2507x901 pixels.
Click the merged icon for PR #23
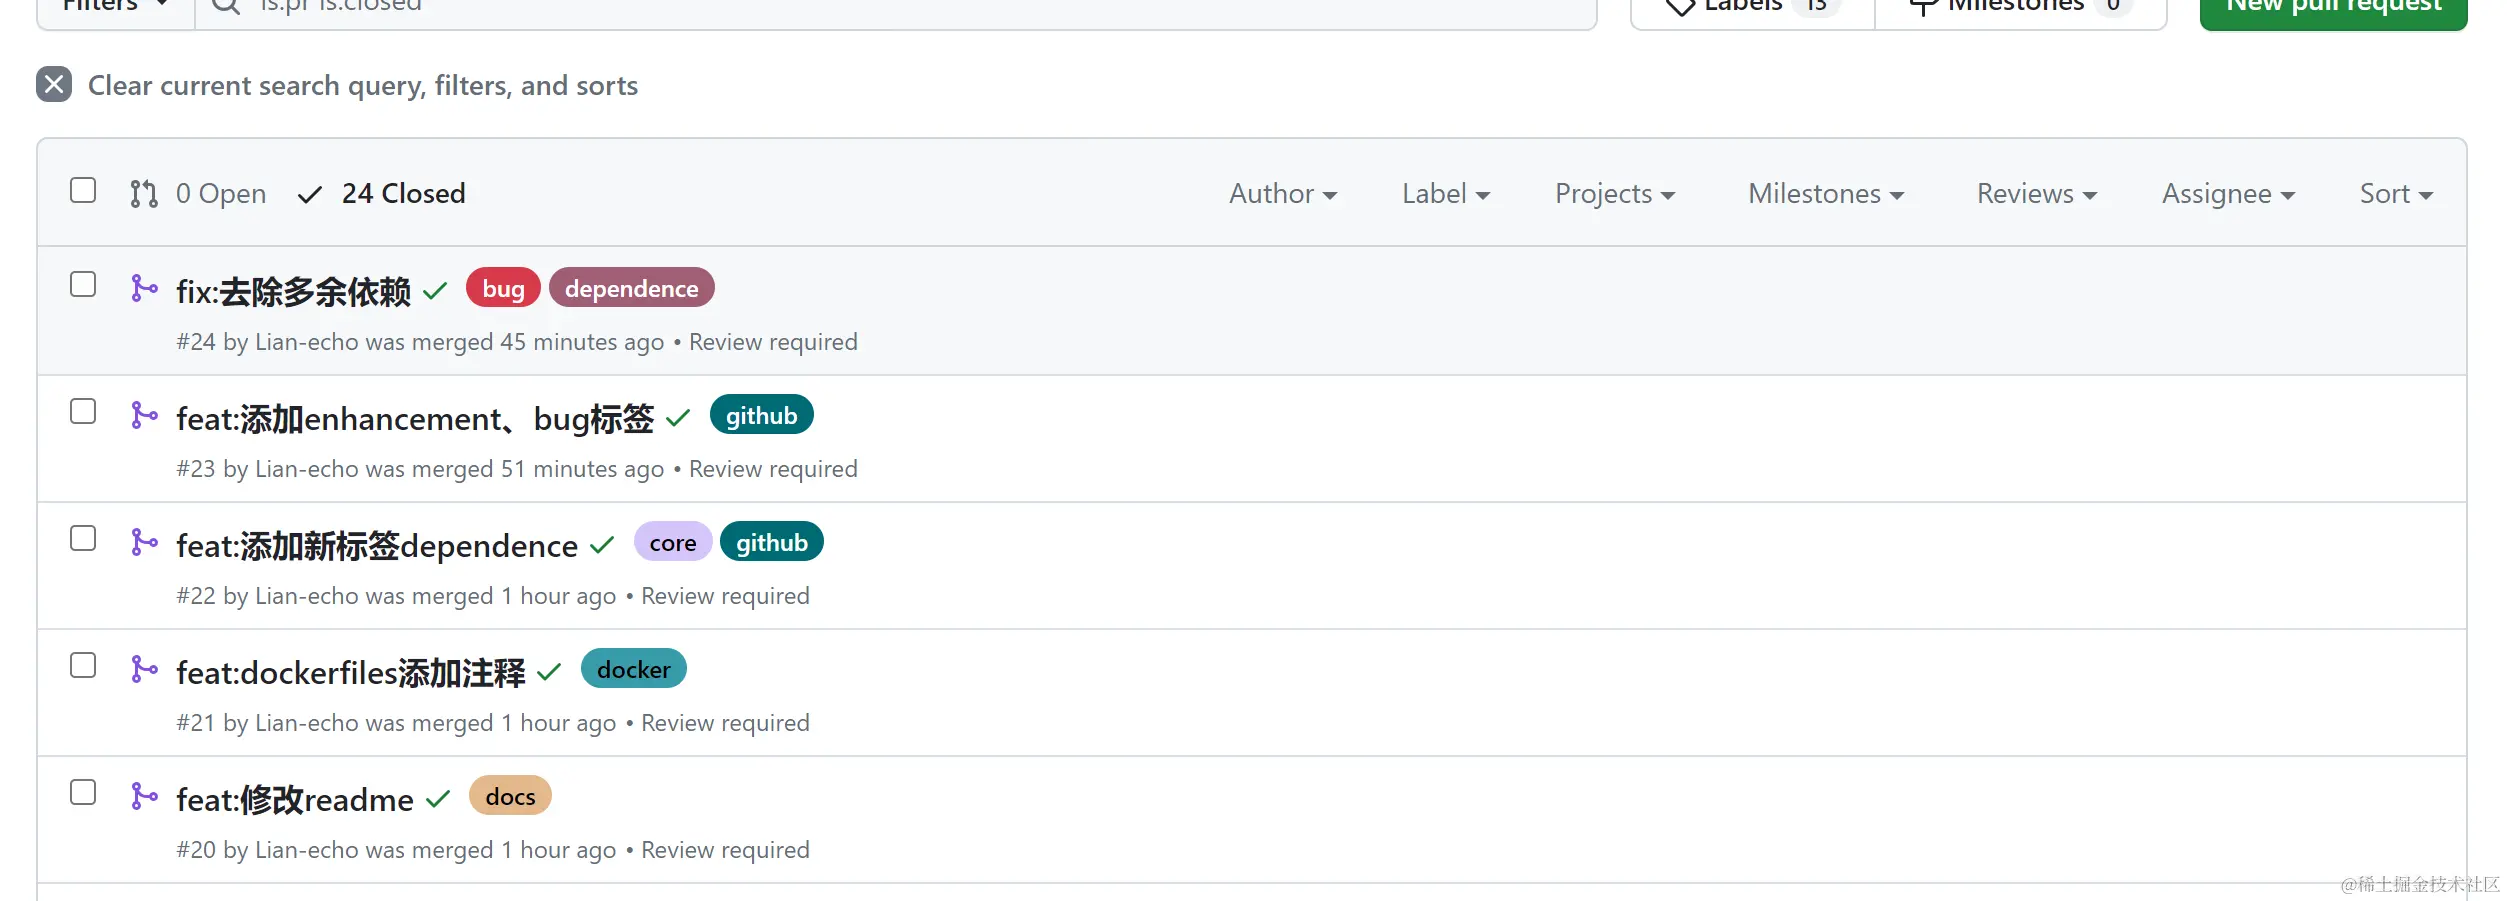coord(144,416)
